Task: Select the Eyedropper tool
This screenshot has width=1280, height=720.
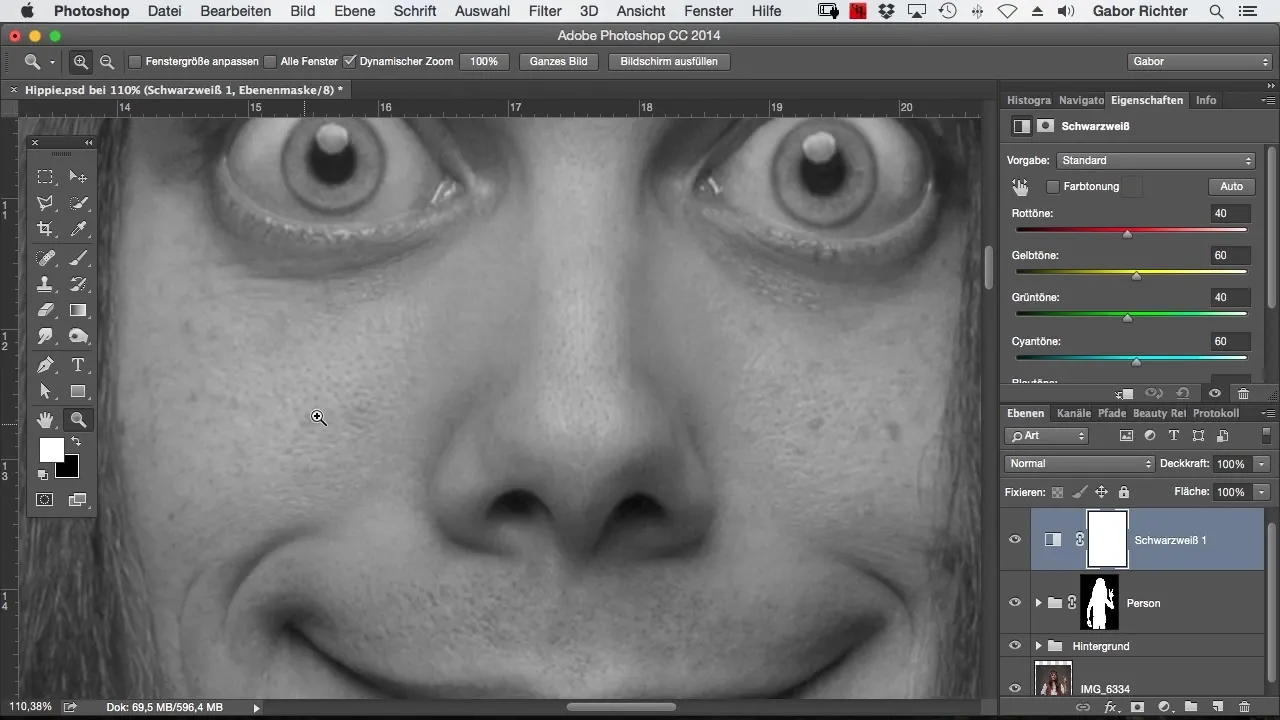Action: tap(78, 230)
